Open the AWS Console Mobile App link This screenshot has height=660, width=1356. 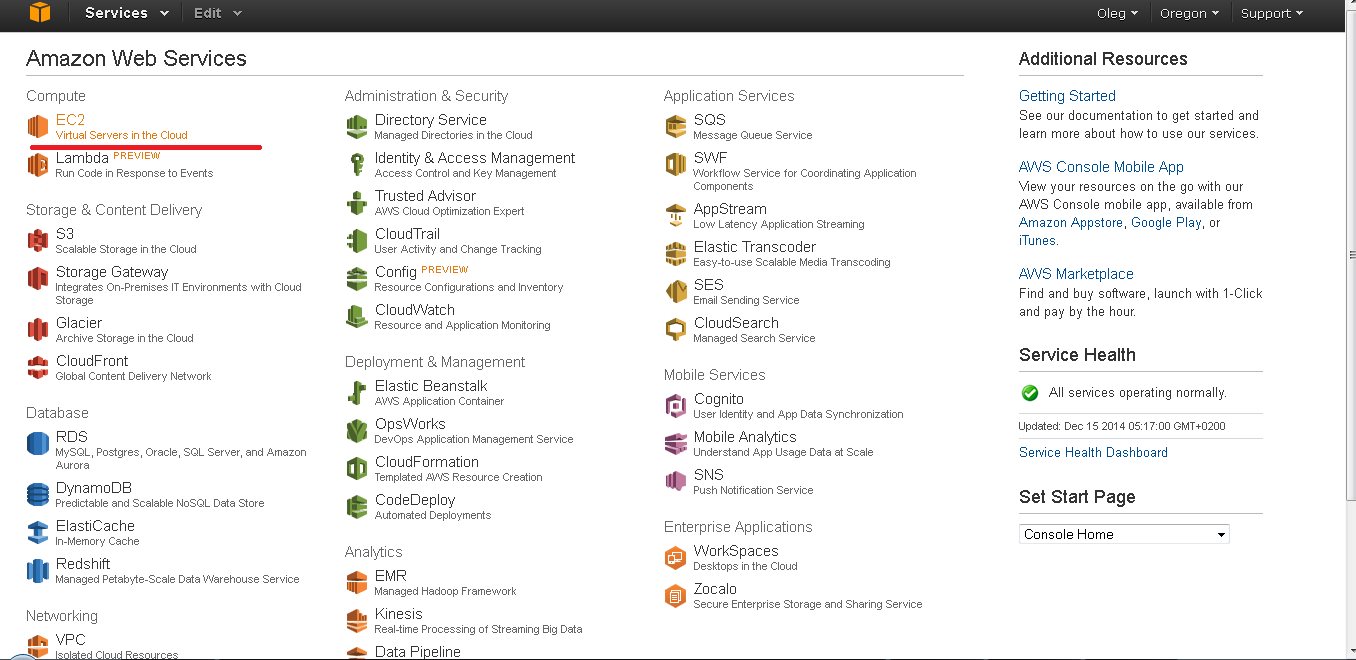pos(1101,167)
